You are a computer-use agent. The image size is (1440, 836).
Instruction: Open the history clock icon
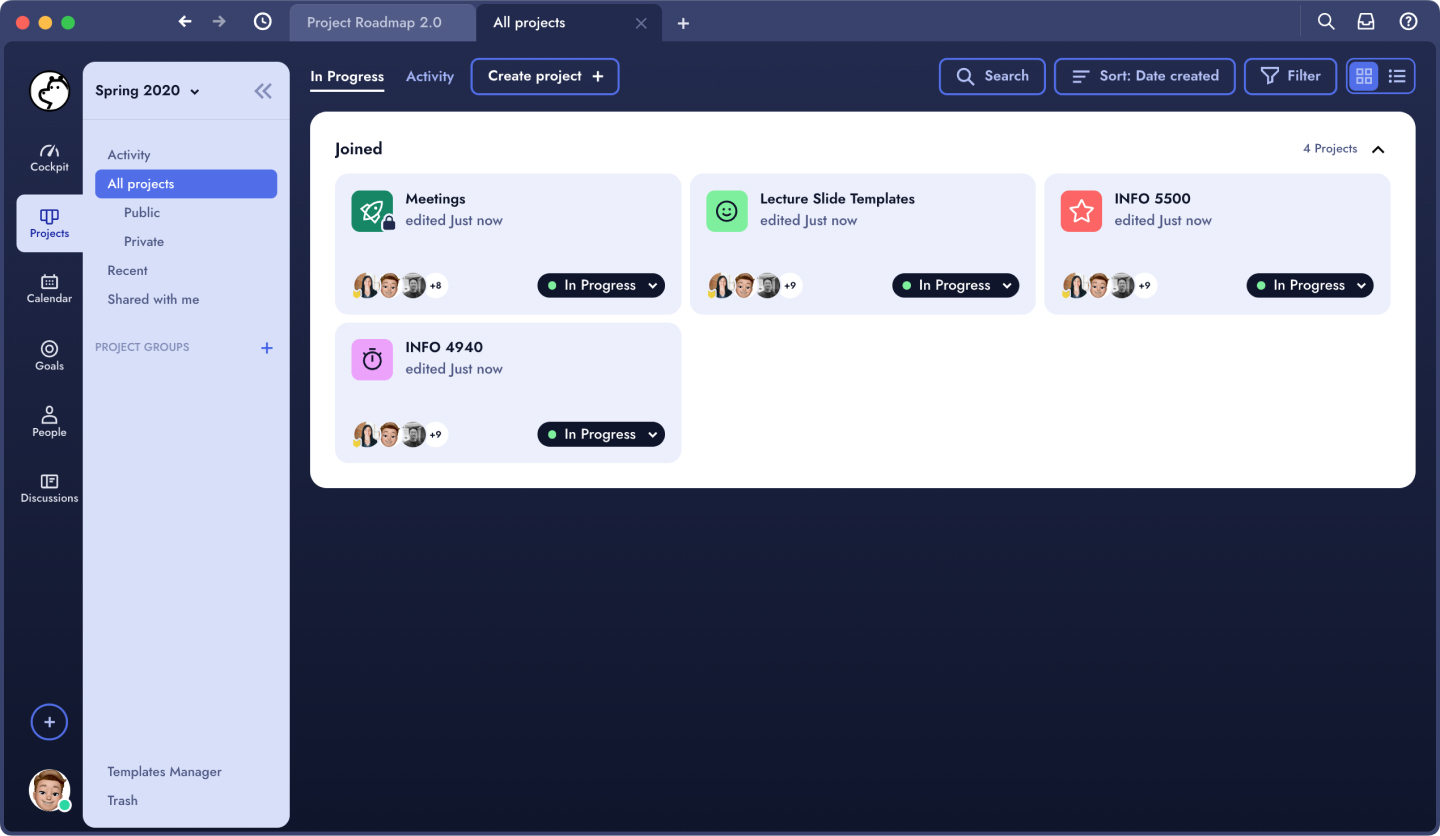pyautogui.click(x=262, y=21)
